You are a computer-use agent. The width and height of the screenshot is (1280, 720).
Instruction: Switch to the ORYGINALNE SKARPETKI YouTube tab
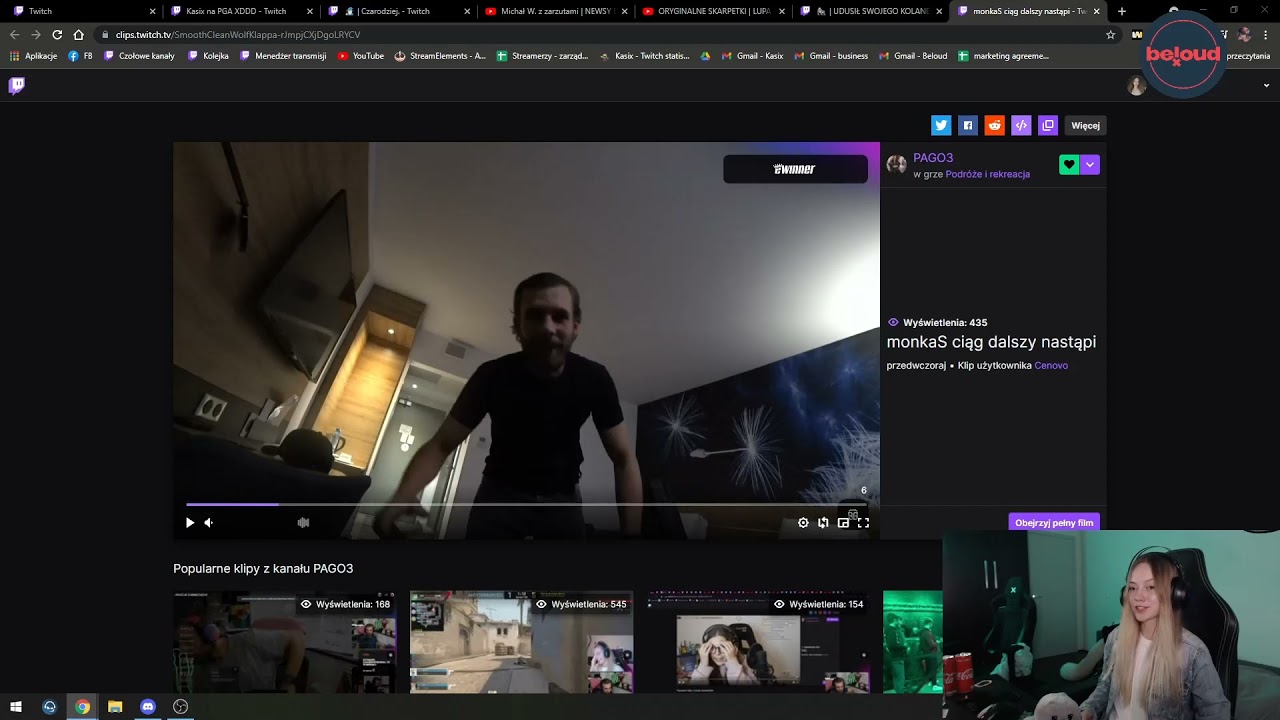coord(714,11)
